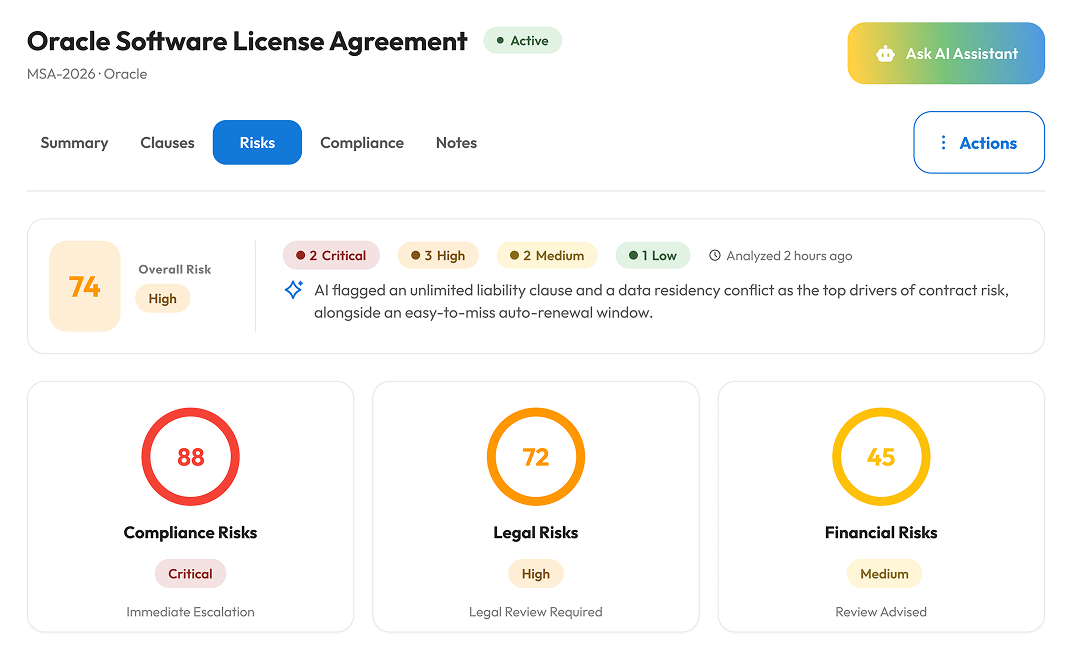Click the Review Advised text
The image size is (1072, 653).
point(881,611)
